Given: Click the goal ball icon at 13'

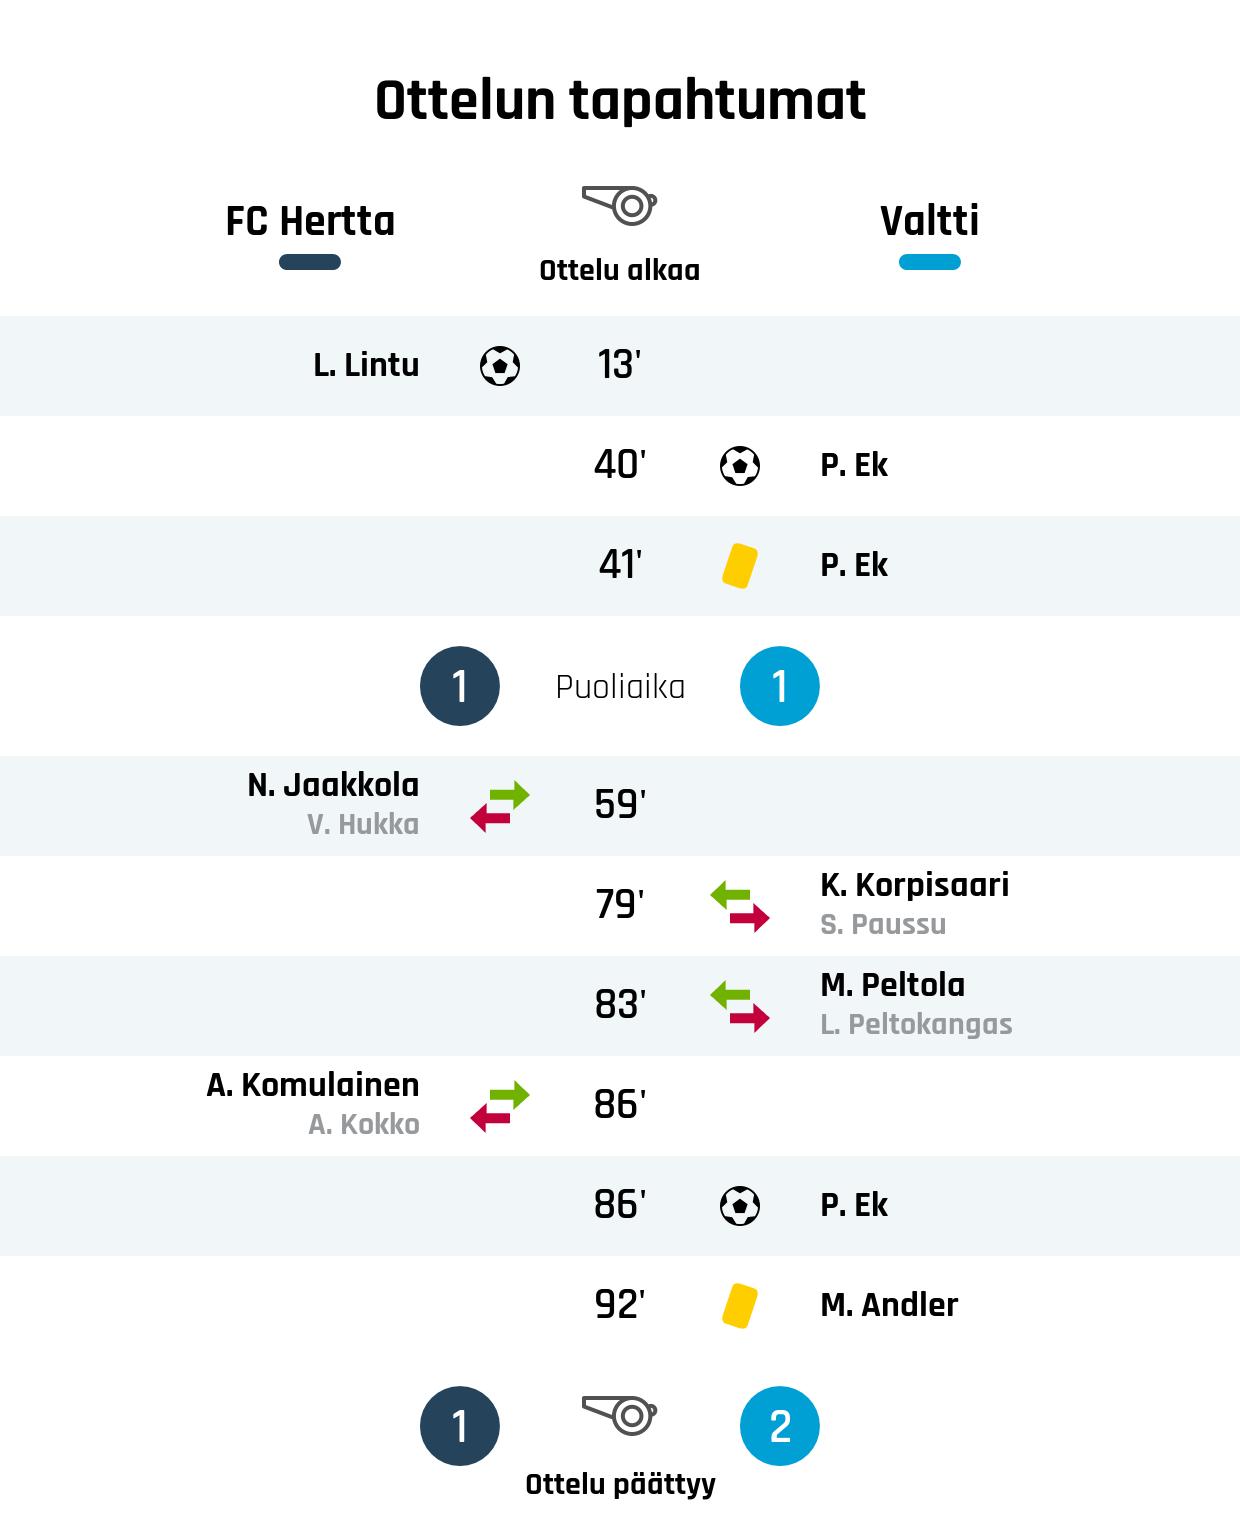Looking at the screenshot, I should click(500, 366).
